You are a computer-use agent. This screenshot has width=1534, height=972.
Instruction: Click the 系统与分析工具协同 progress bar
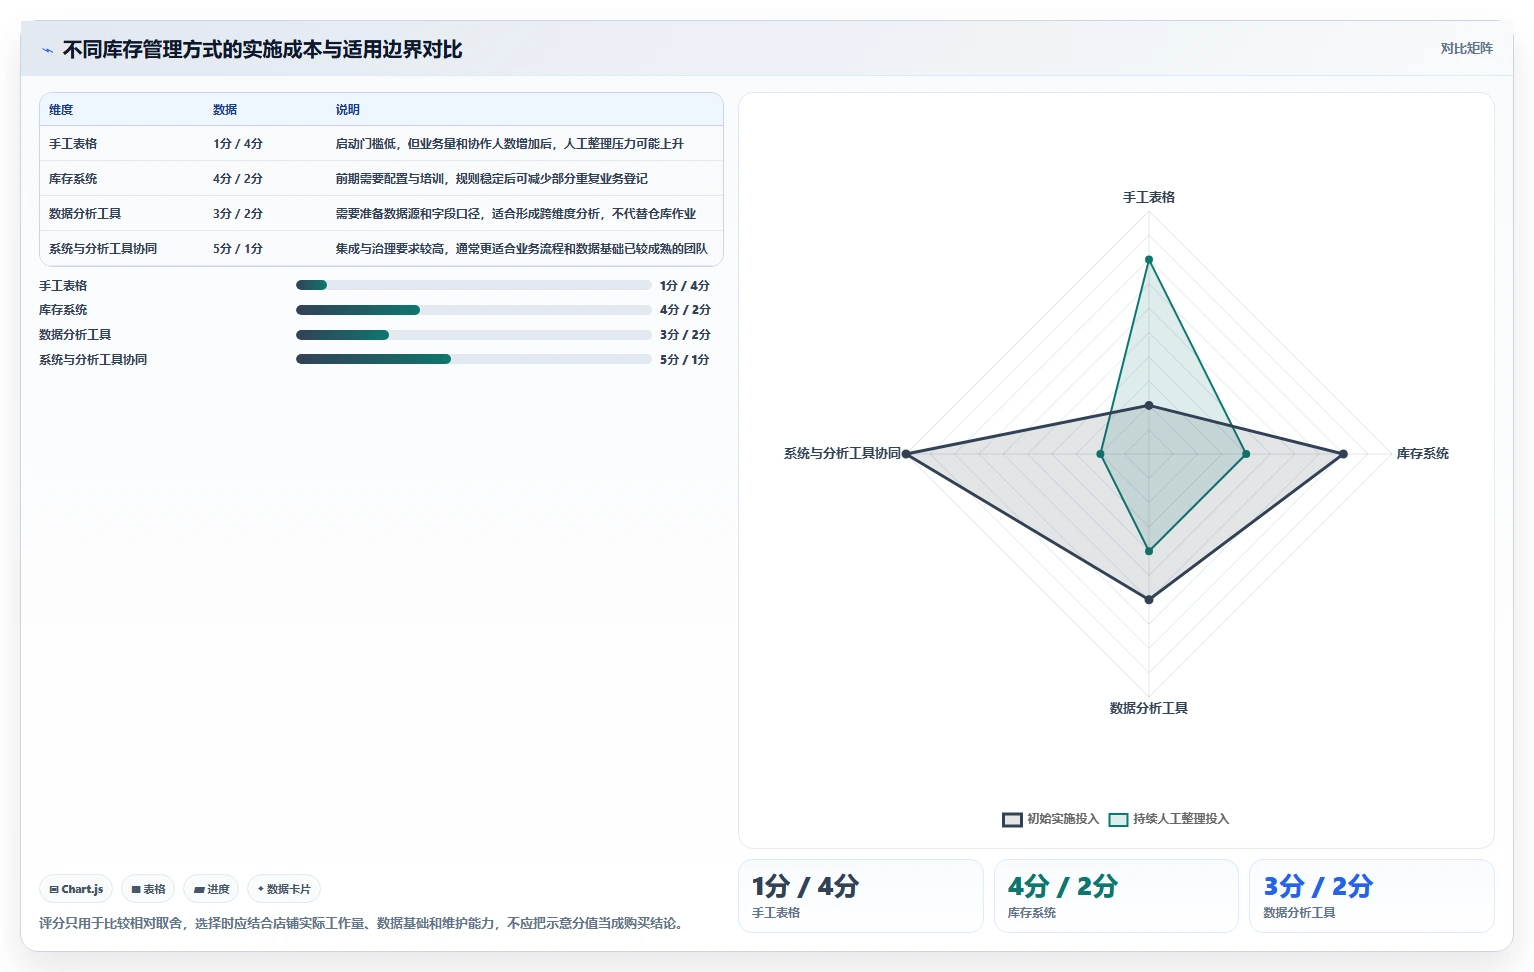pos(473,359)
